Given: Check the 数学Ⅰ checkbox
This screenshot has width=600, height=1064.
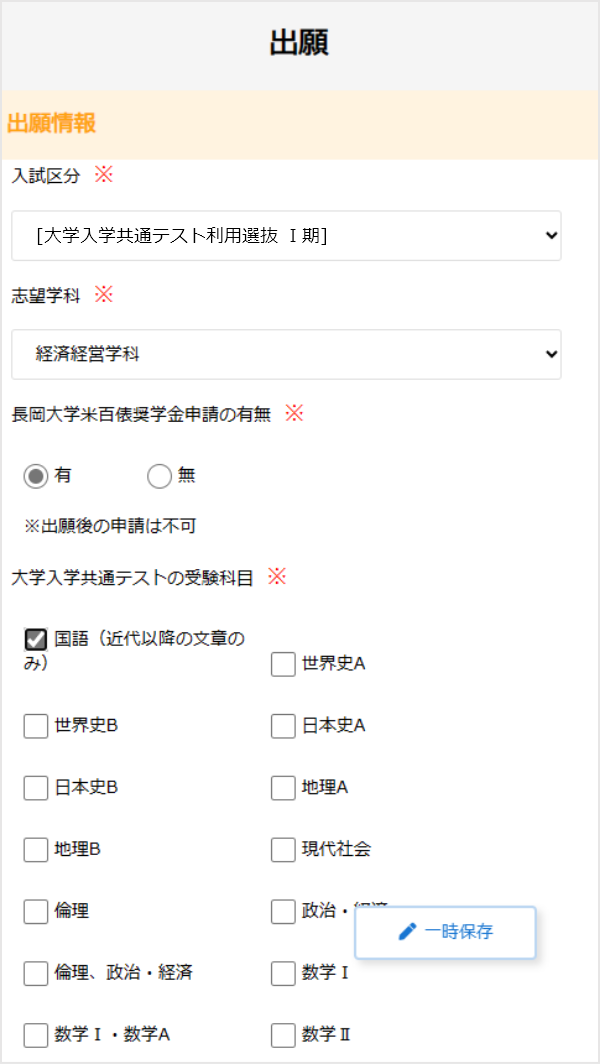Looking at the screenshot, I should 283,973.
